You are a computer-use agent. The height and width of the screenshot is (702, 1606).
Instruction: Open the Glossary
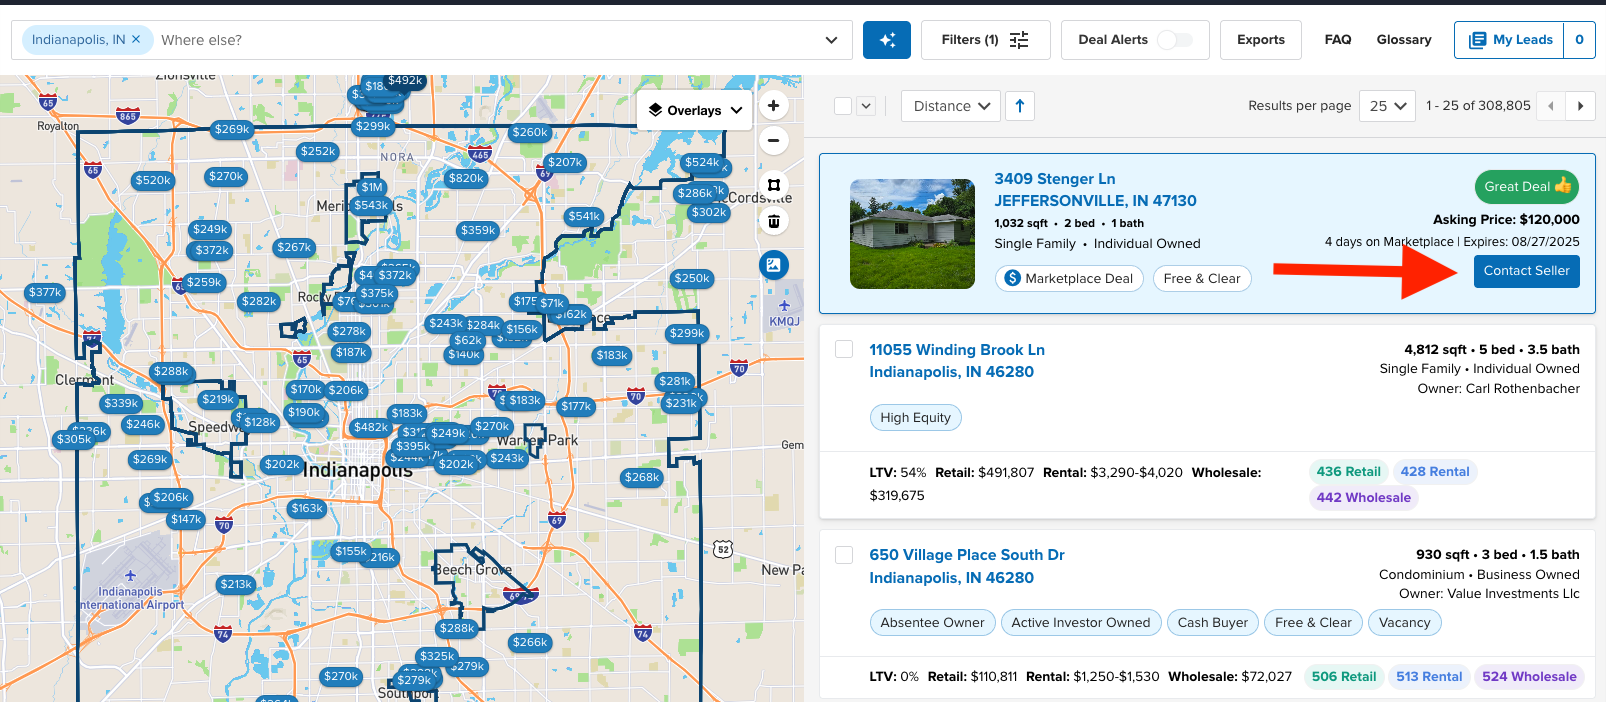pyautogui.click(x=1404, y=40)
